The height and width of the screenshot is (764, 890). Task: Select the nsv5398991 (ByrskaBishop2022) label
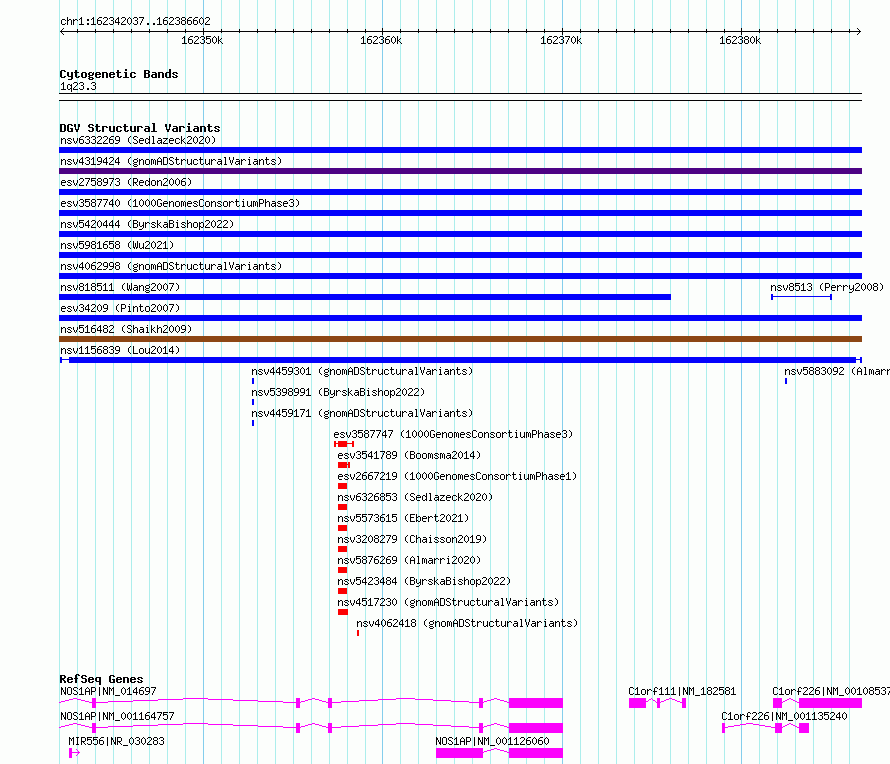click(338, 392)
